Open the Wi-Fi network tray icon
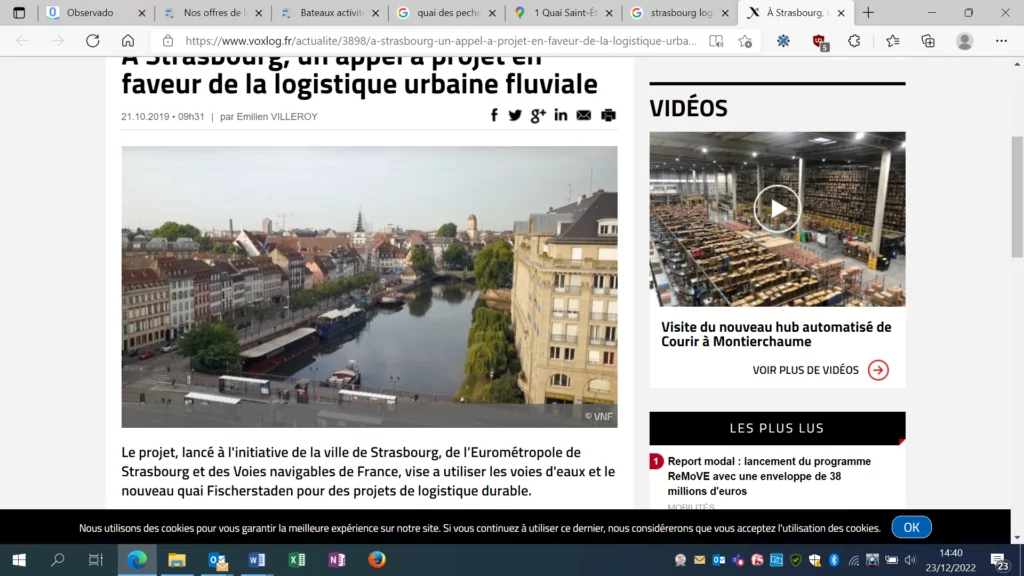 (x=854, y=560)
